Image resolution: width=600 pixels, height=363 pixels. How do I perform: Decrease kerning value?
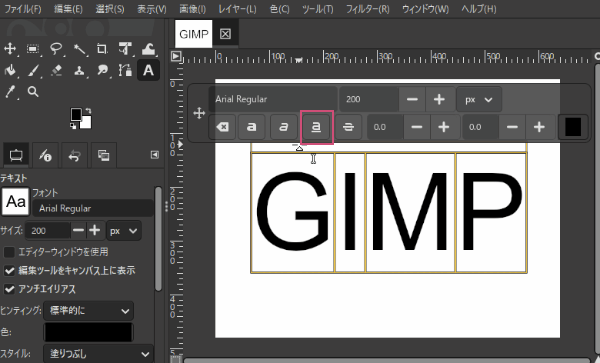pos(512,127)
